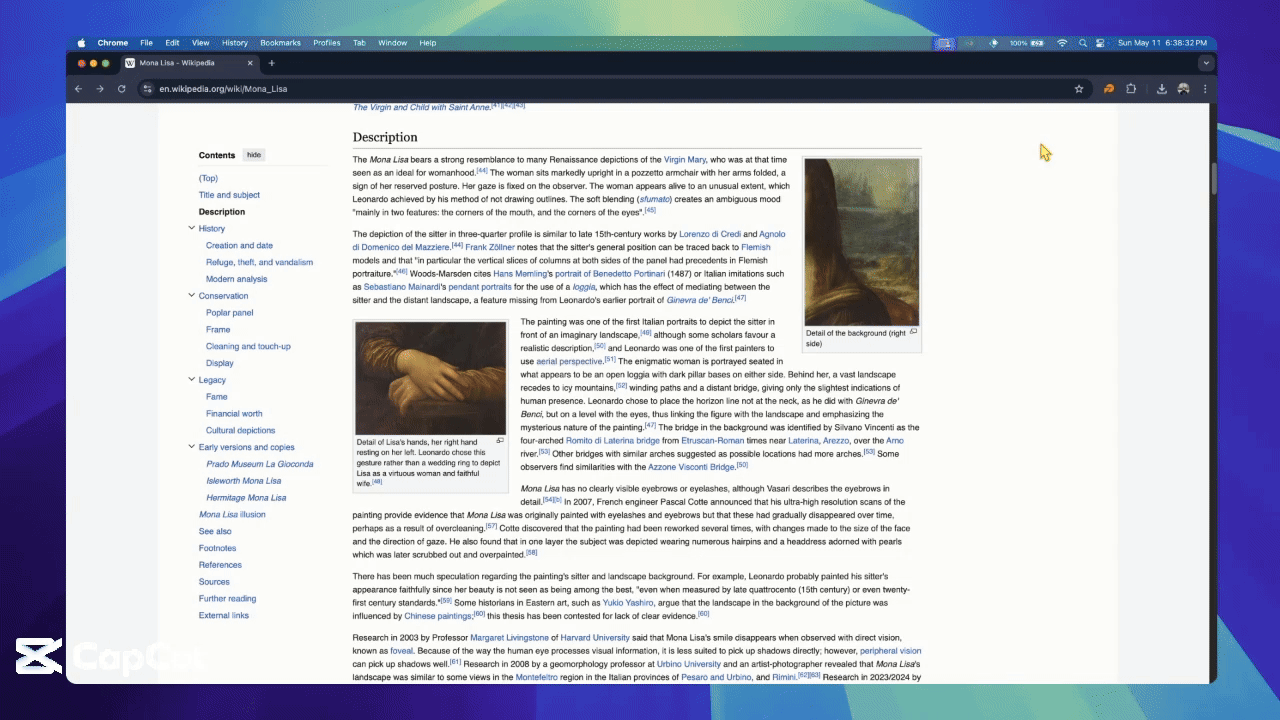This screenshot has width=1280, height=720.
Task: Open Wi-Fi status in menu bar
Action: coord(1062,43)
